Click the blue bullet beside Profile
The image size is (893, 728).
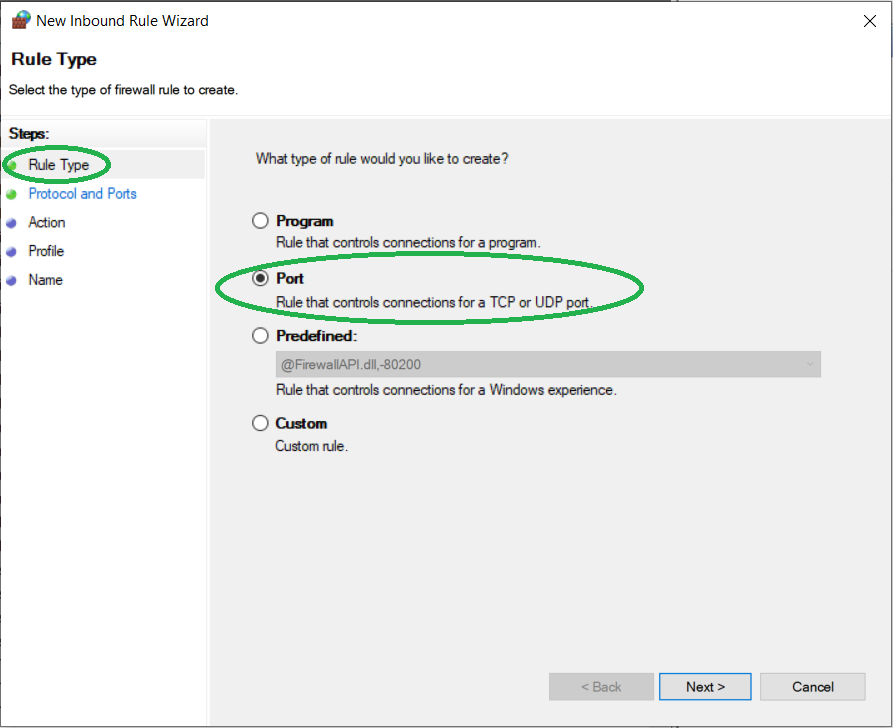[12, 252]
